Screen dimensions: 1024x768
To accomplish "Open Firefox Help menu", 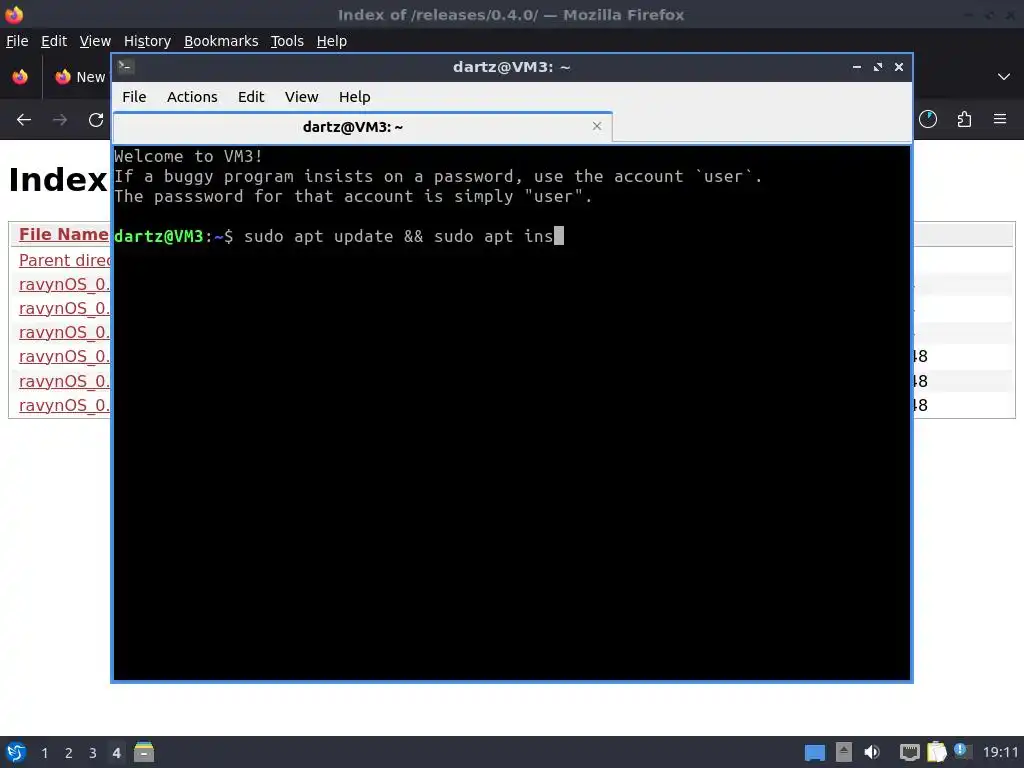I will click(x=332, y=41).
